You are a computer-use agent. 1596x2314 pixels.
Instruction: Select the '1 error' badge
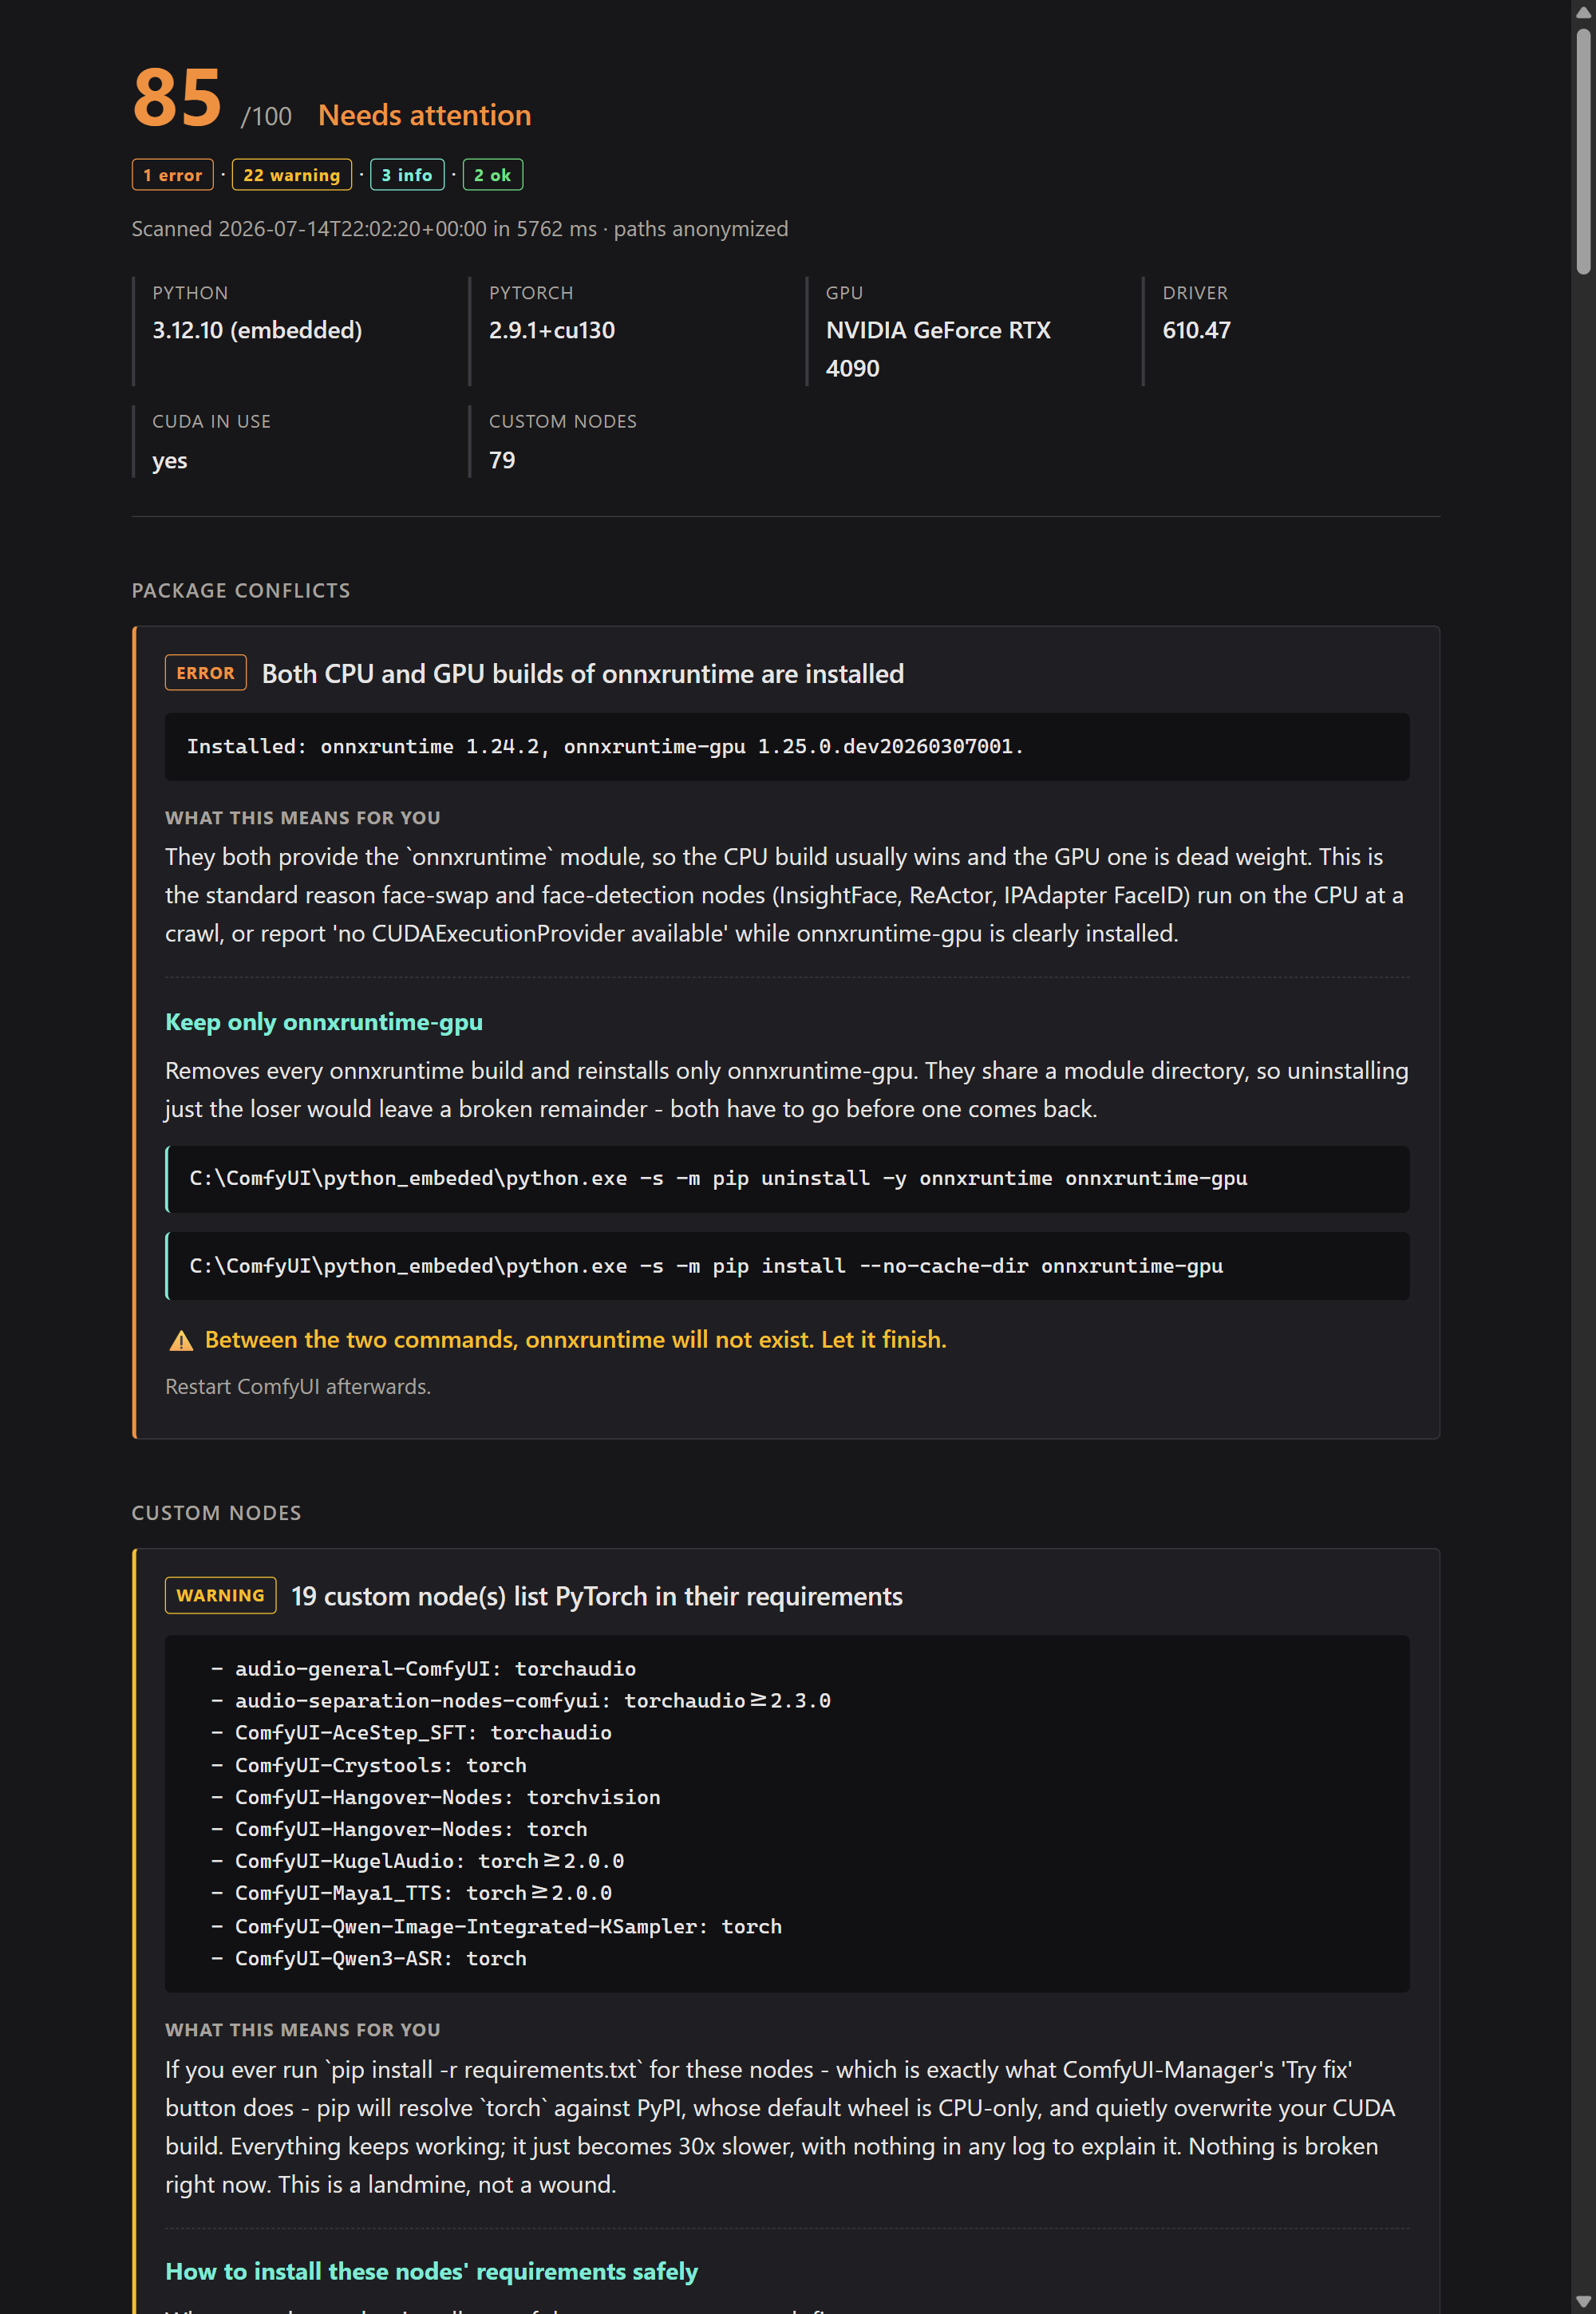173,175
